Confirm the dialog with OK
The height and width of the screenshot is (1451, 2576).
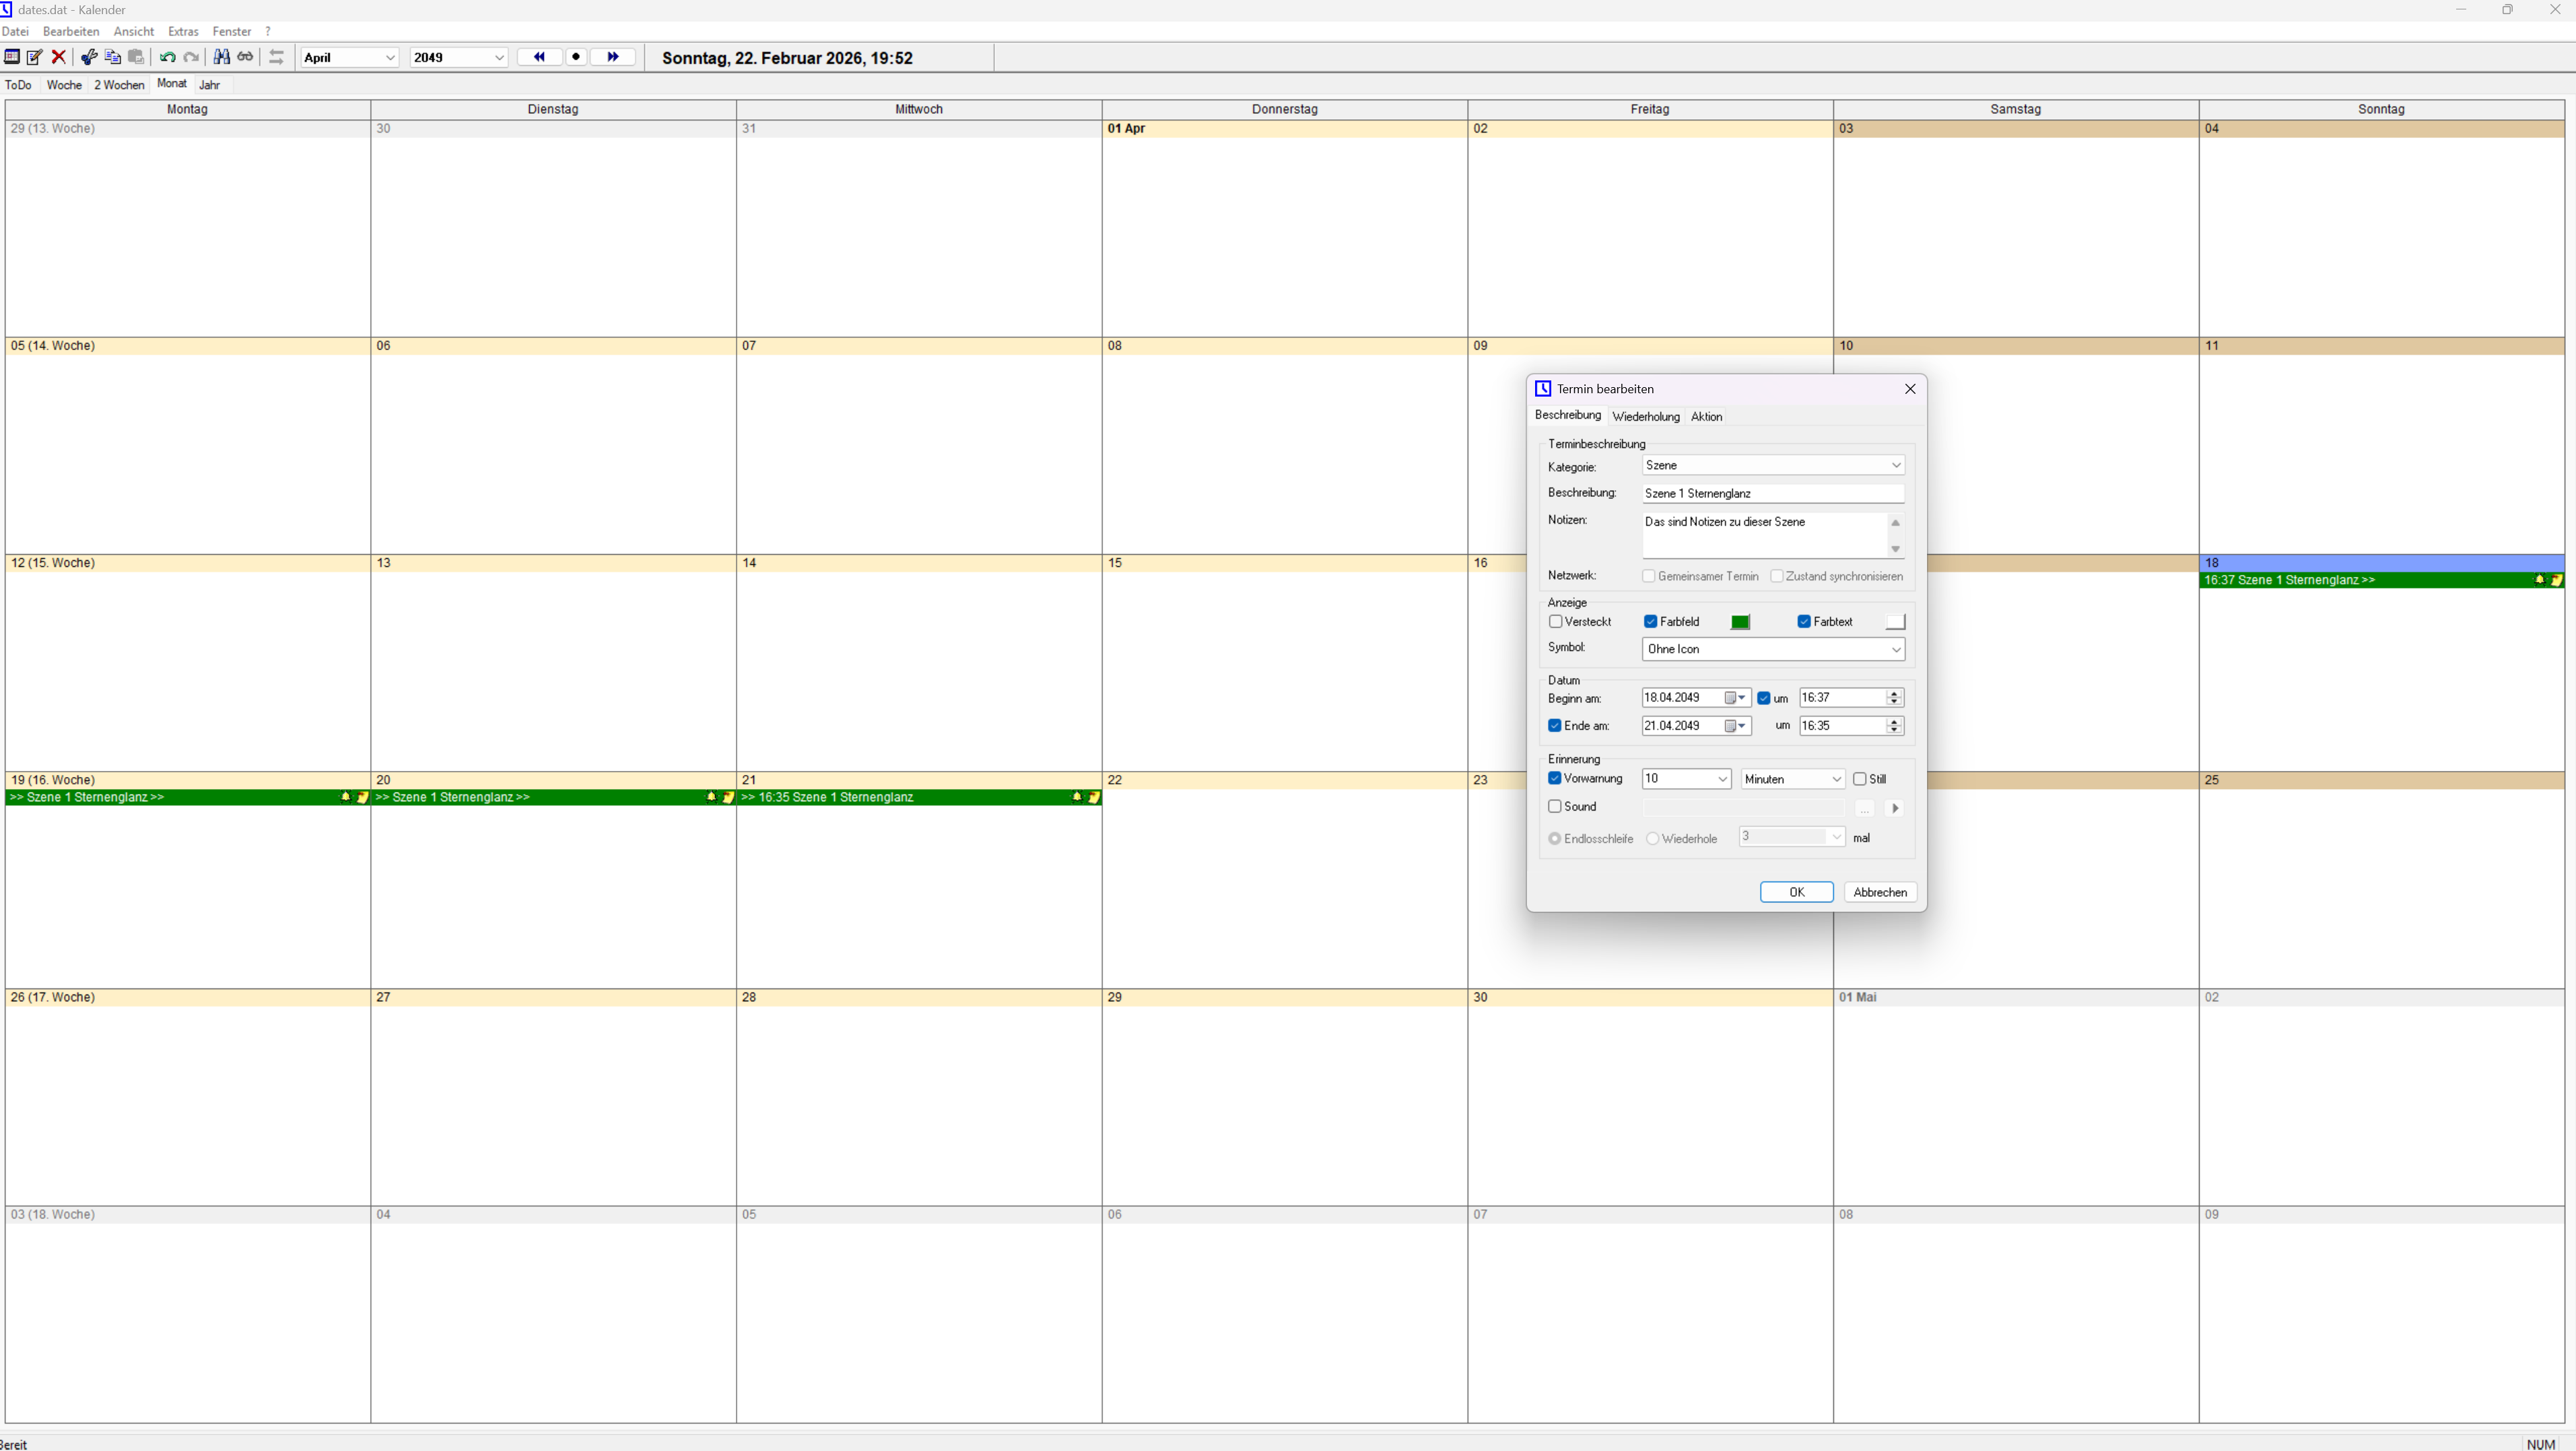(x=1796, y=892)
